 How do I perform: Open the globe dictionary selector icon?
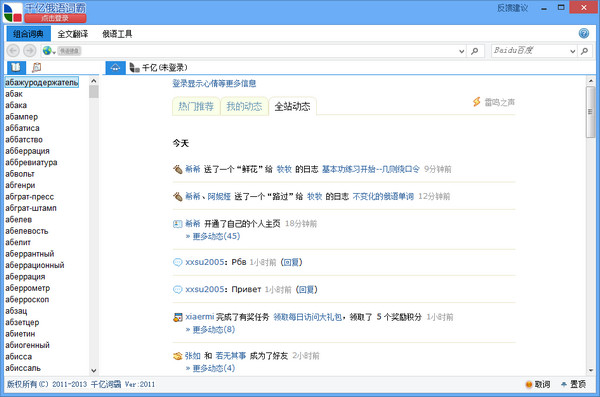coord(47,51)
